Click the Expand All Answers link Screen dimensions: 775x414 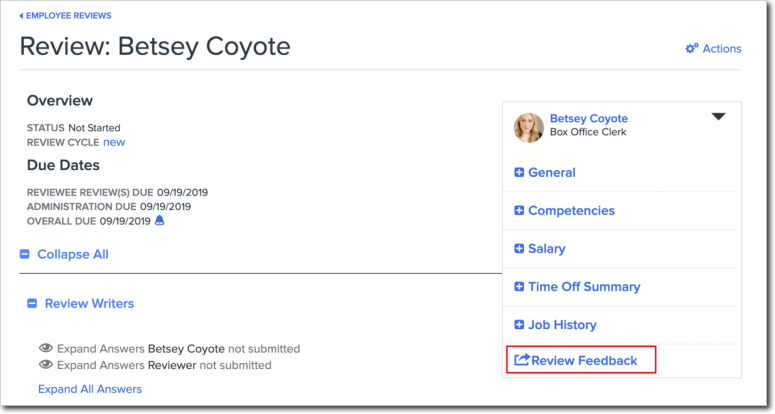pos(90,389)
